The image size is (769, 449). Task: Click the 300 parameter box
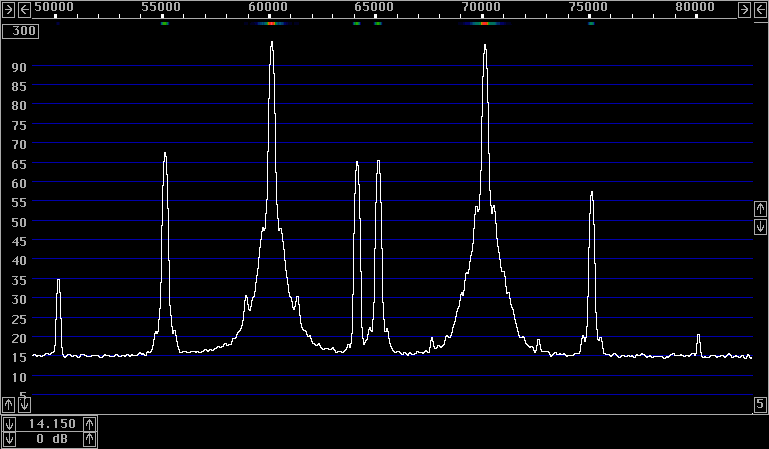click(21, 31)
